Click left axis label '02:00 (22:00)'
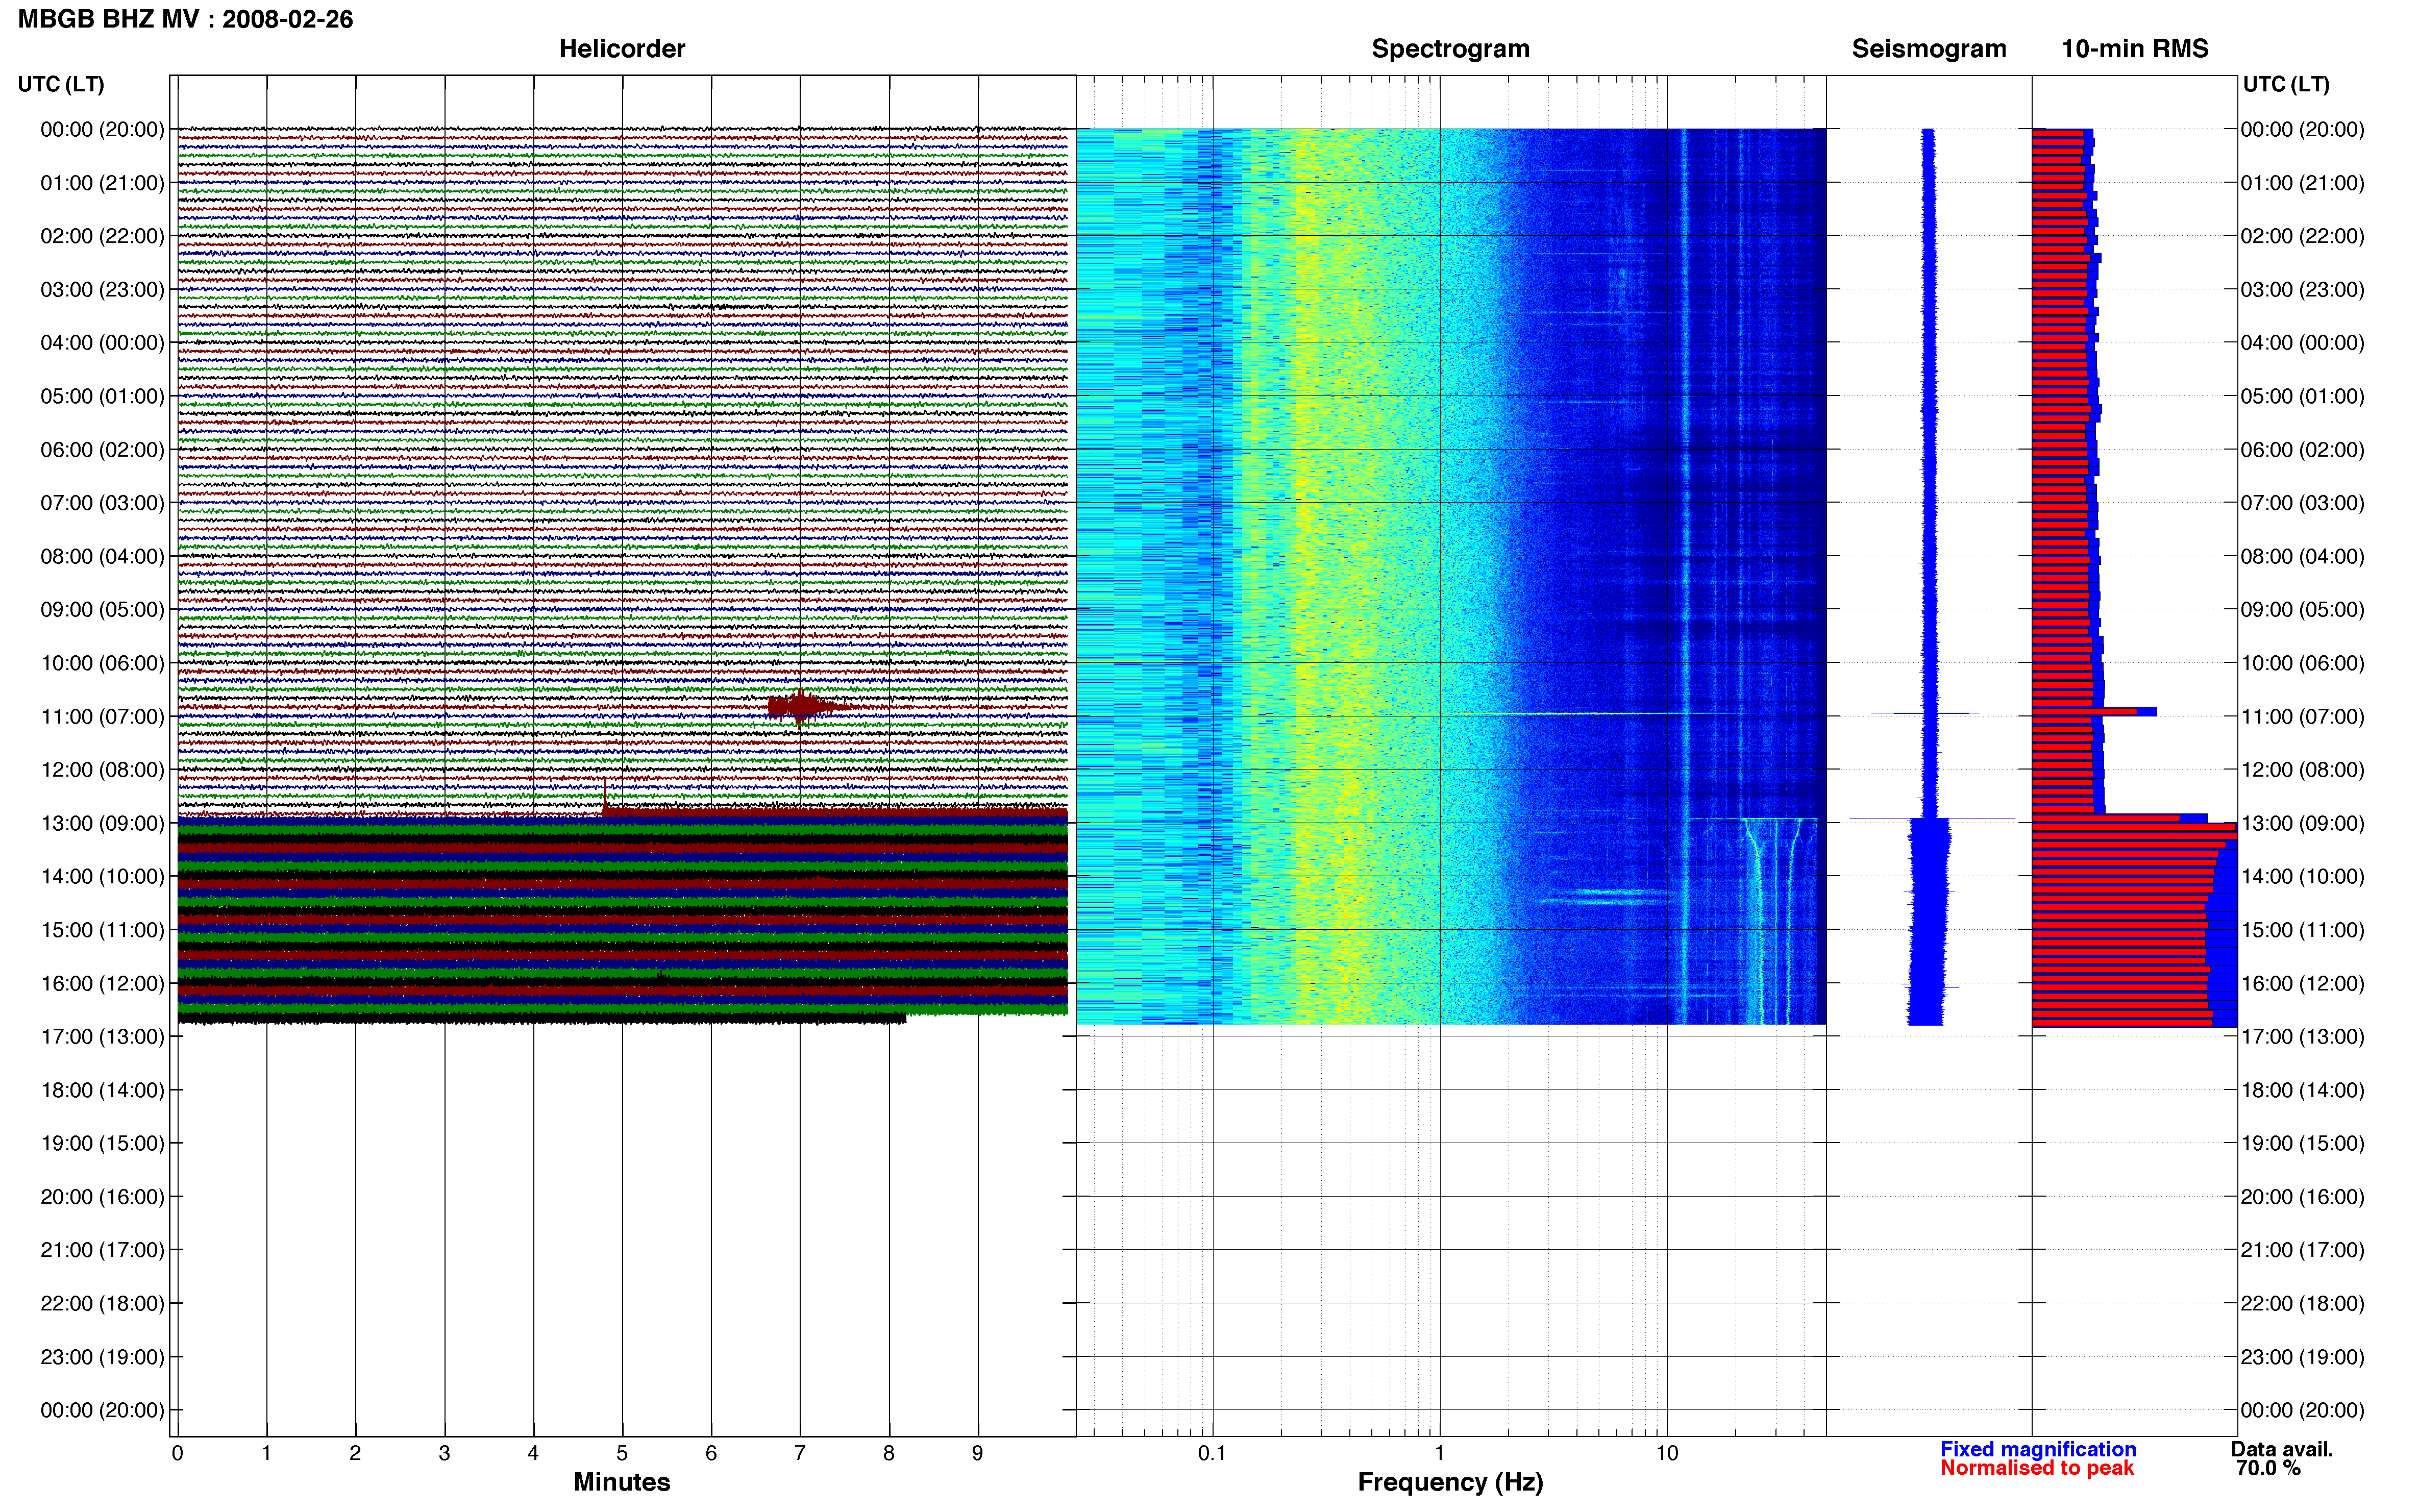 coord(102,236)
